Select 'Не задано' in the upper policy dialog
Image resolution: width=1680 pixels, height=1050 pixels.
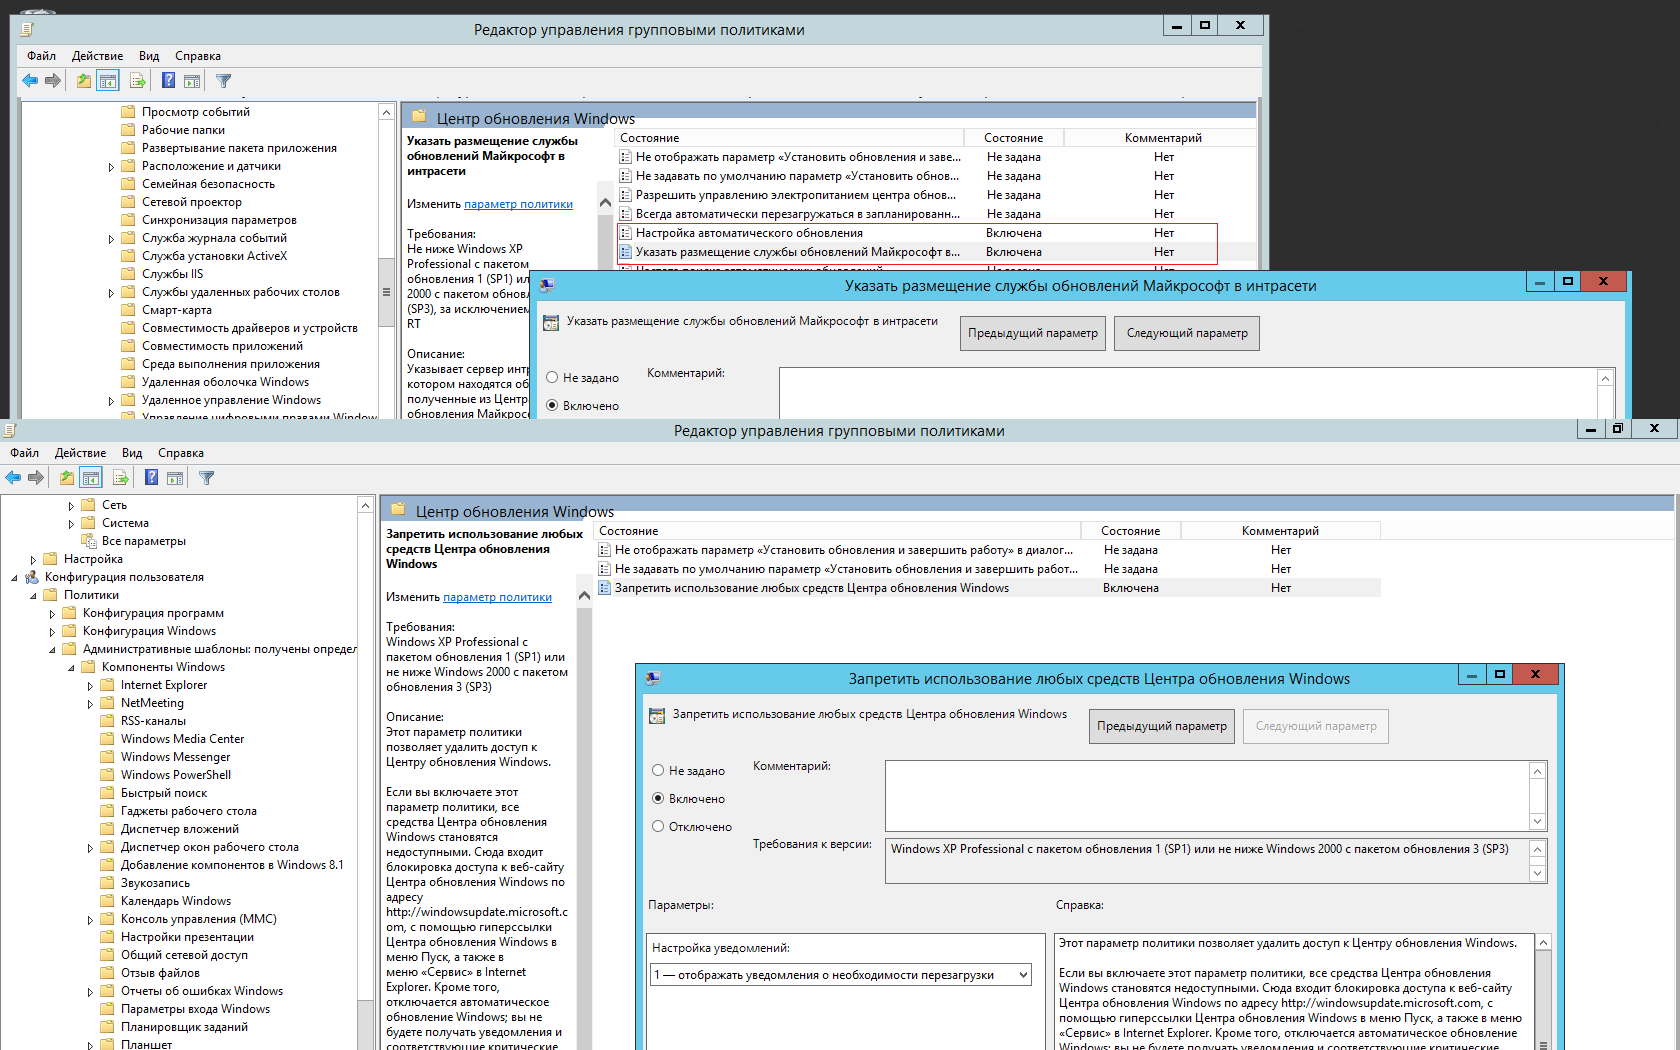[552, 378]
